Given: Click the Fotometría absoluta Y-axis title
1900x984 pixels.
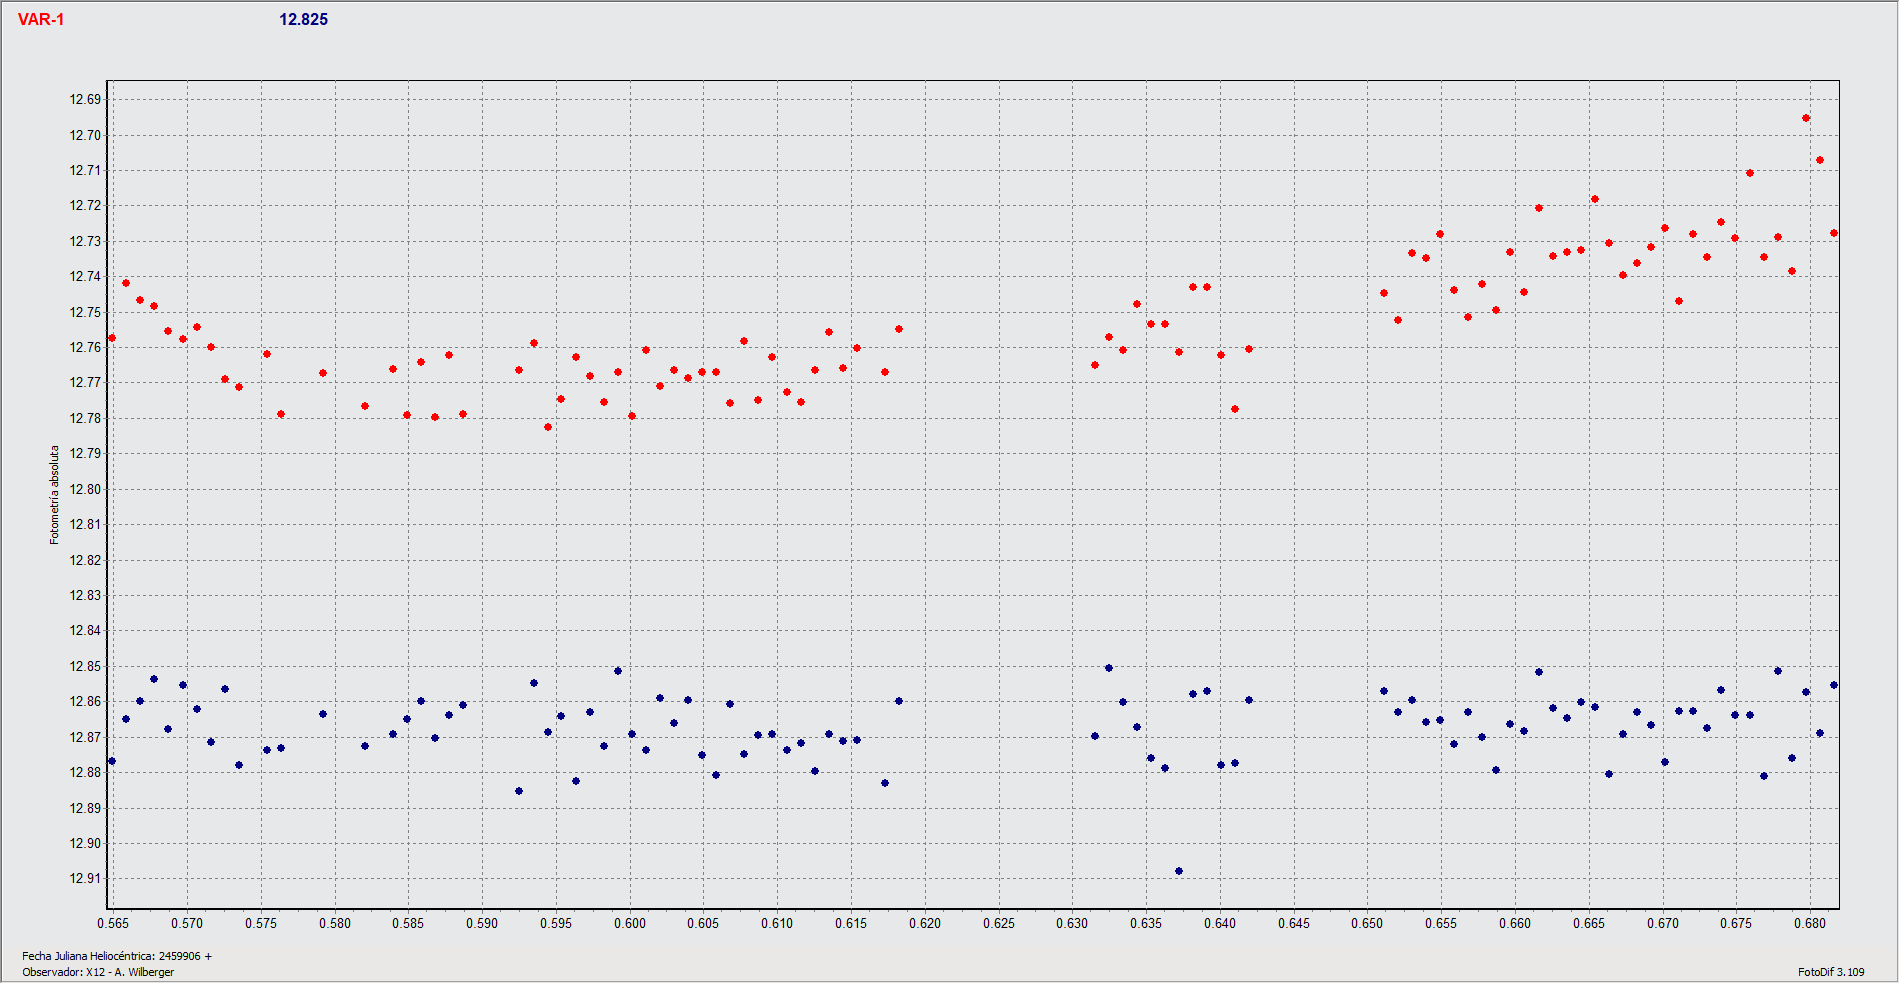Looking at the screenshot, I should 55,495.
